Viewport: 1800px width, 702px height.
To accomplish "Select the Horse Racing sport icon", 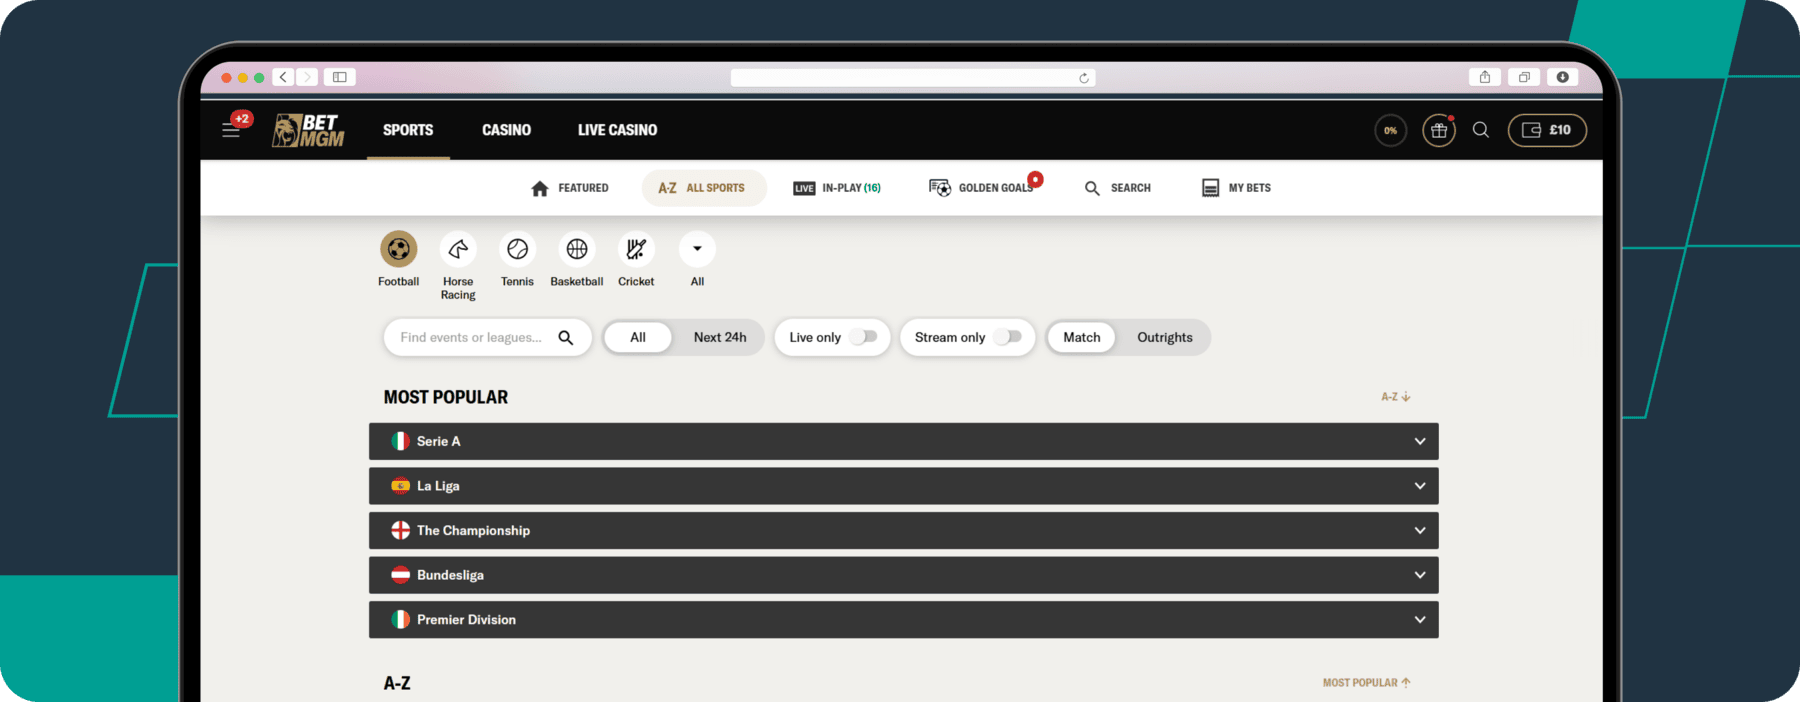I will point(458,249).
